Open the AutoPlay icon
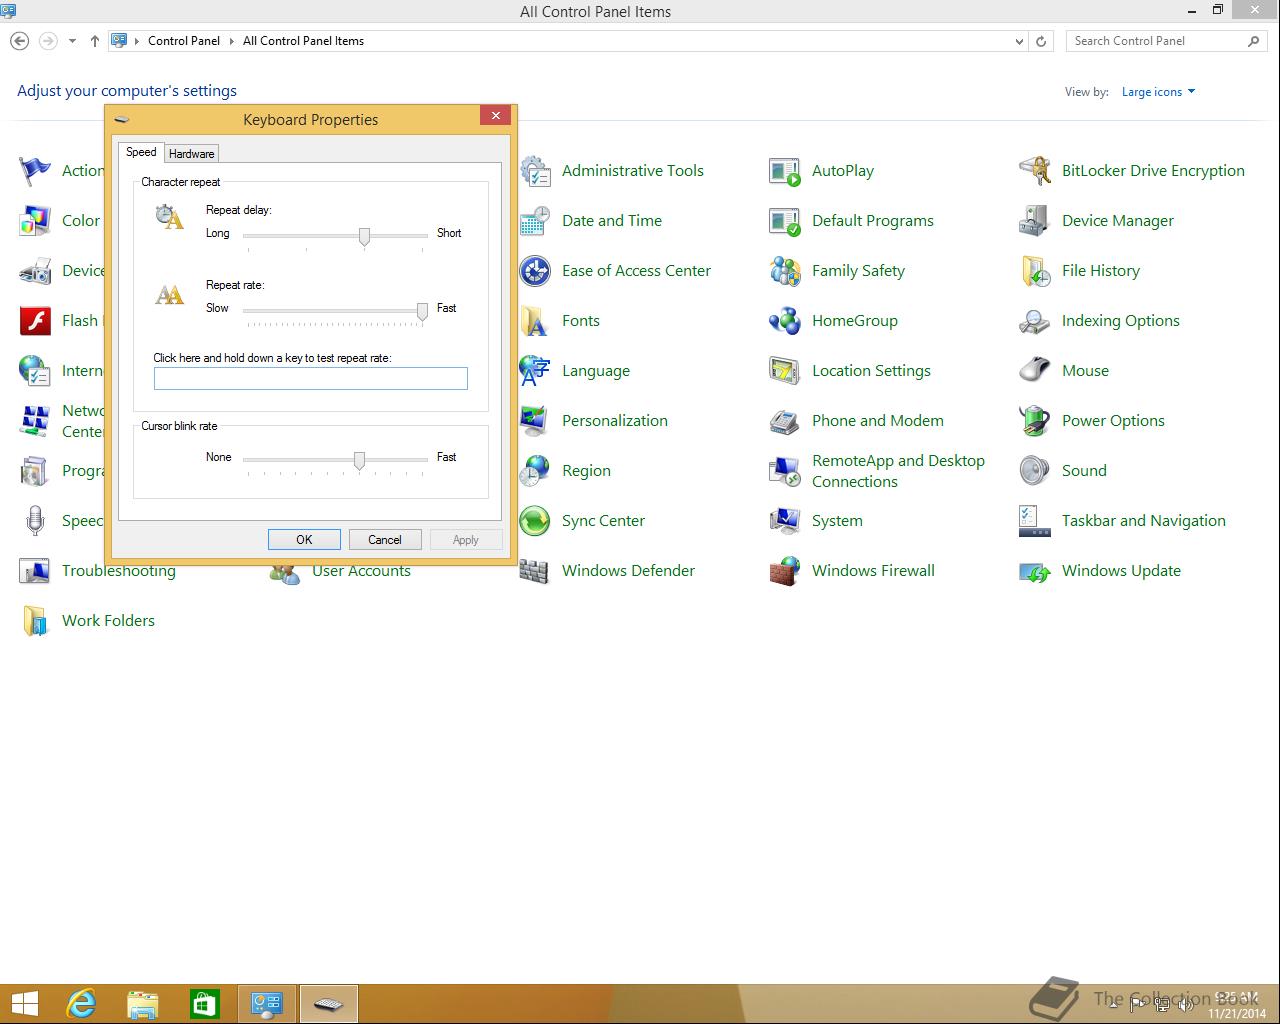The height and width of the screenshot is (1024, 1280). (x=785, y=171)
